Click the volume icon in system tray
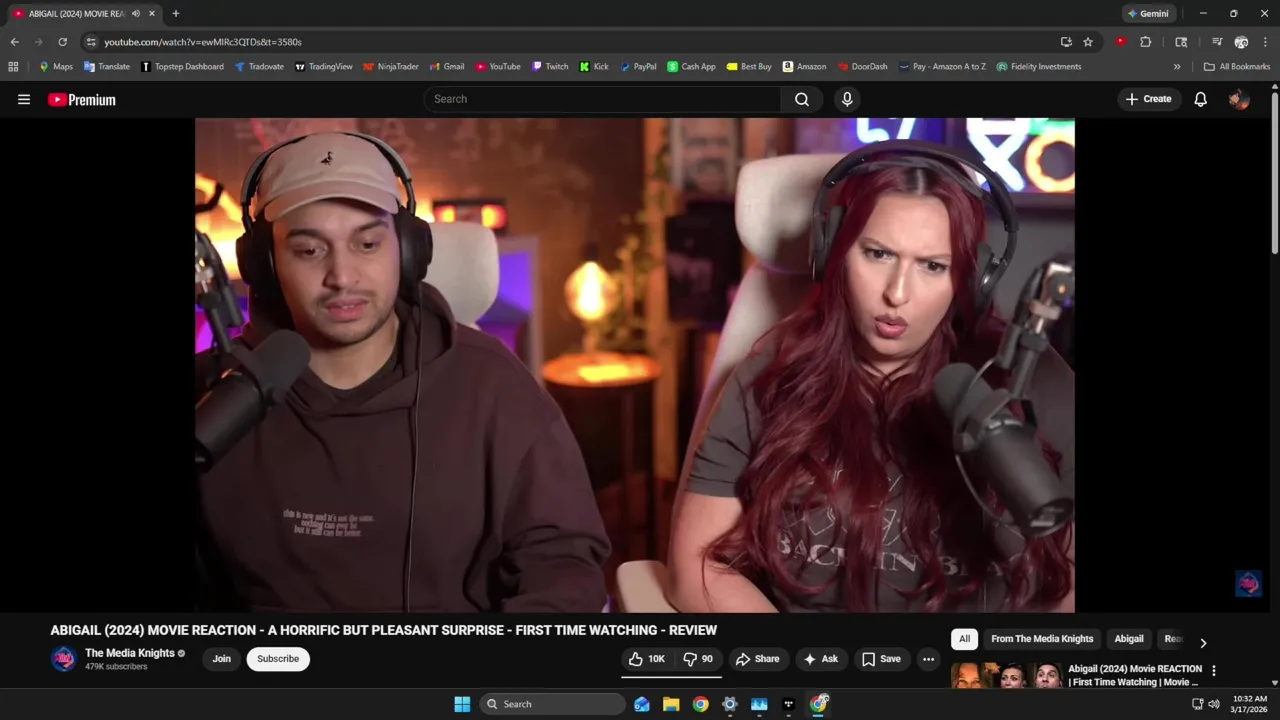This screenshot has width=1280, height=720. (x=1214, y=704)
